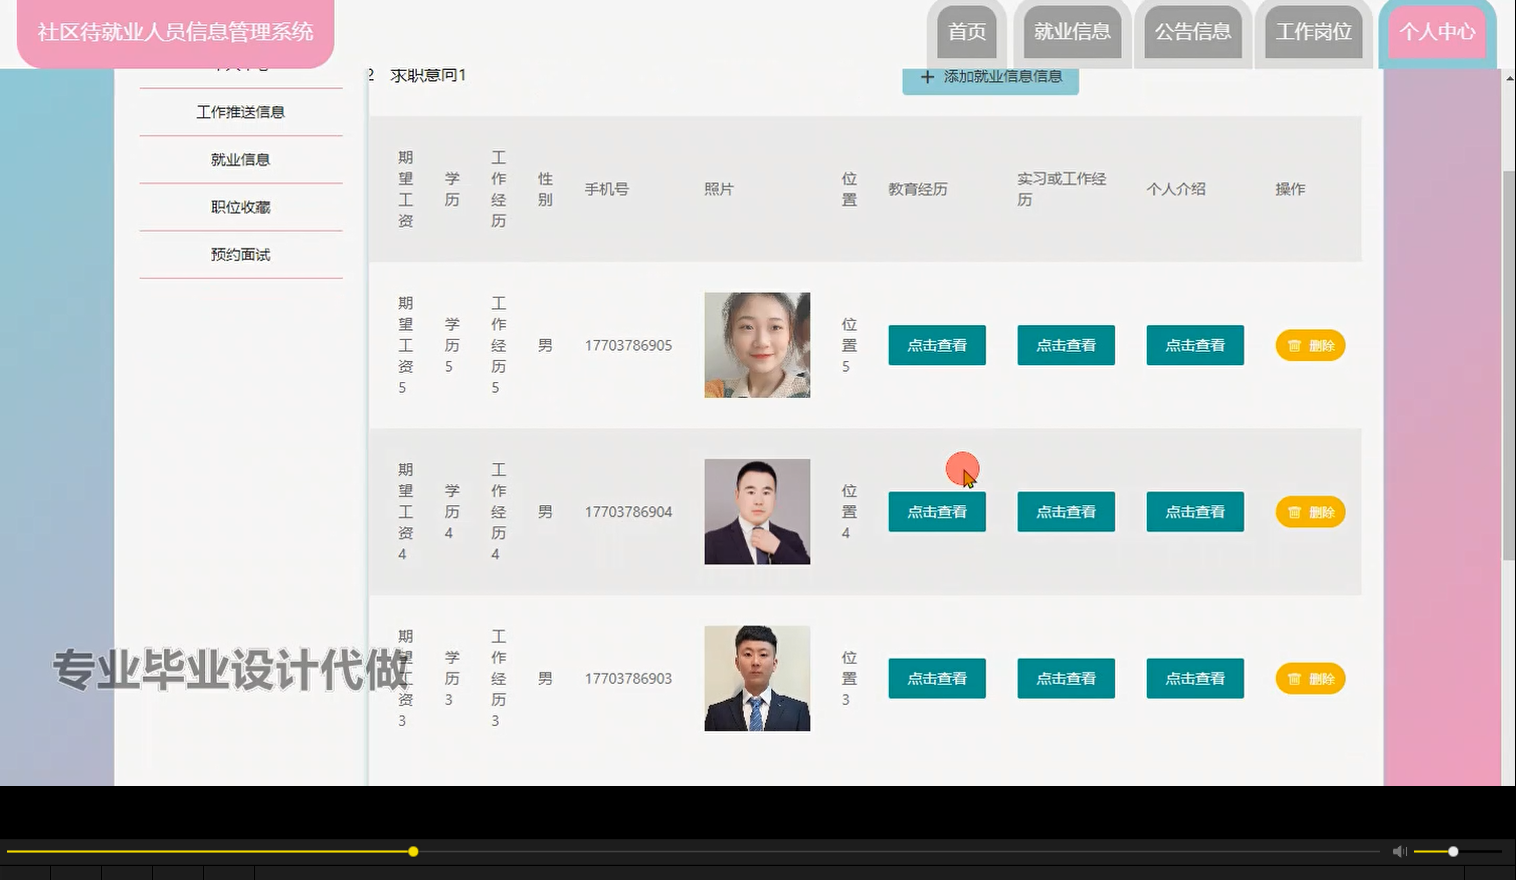Select 预约面试 in the sidebar
1516x880 pixels.
(x=240, y=254)
